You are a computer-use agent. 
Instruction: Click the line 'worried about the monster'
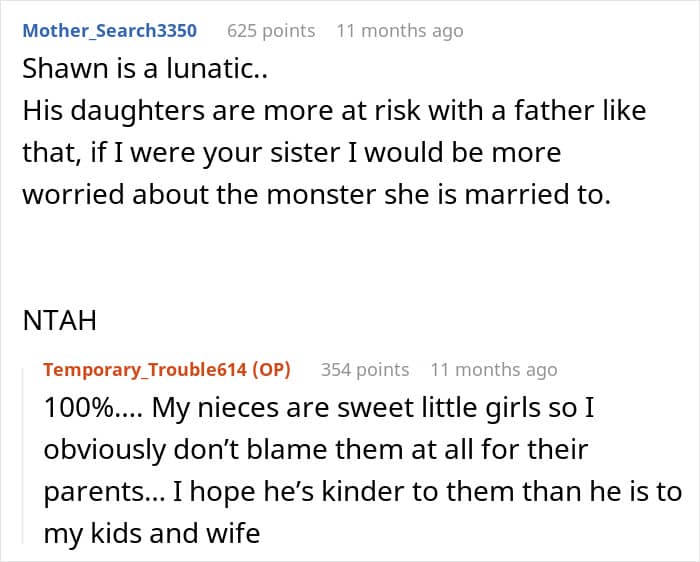[x=315, y=195]
